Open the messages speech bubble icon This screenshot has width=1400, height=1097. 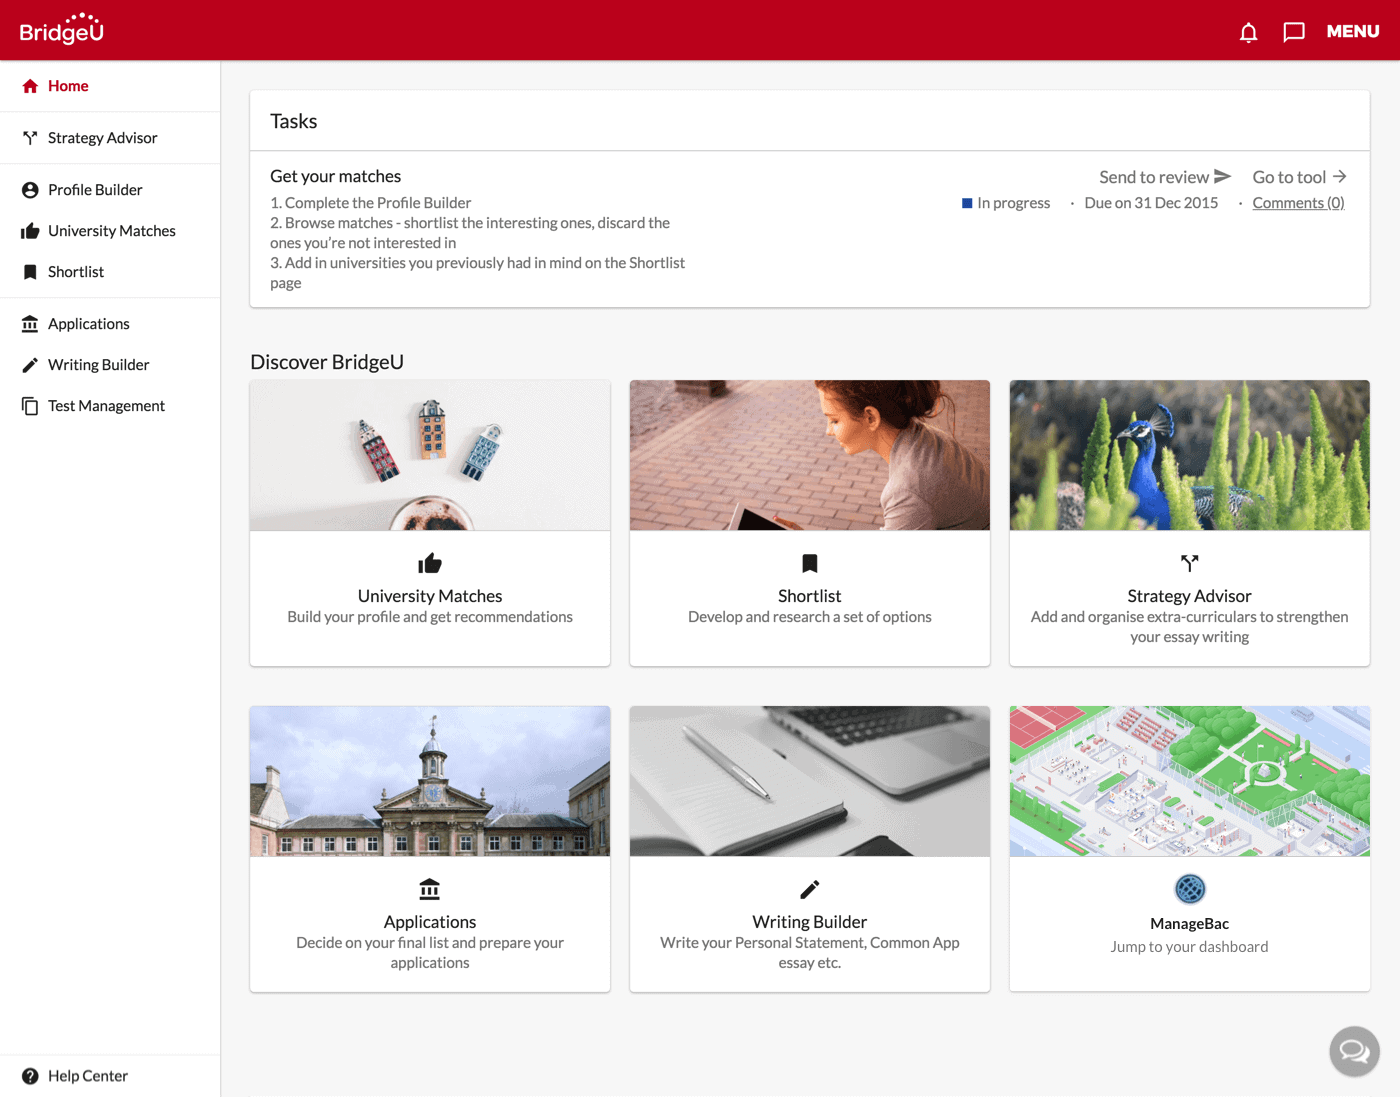point(1294,32)
